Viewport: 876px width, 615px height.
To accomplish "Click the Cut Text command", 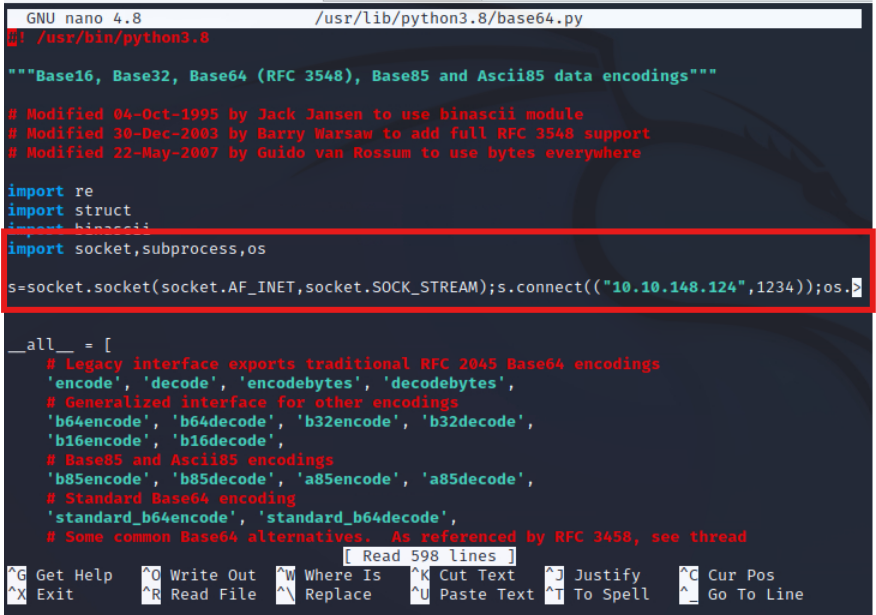I will [477, 575].
